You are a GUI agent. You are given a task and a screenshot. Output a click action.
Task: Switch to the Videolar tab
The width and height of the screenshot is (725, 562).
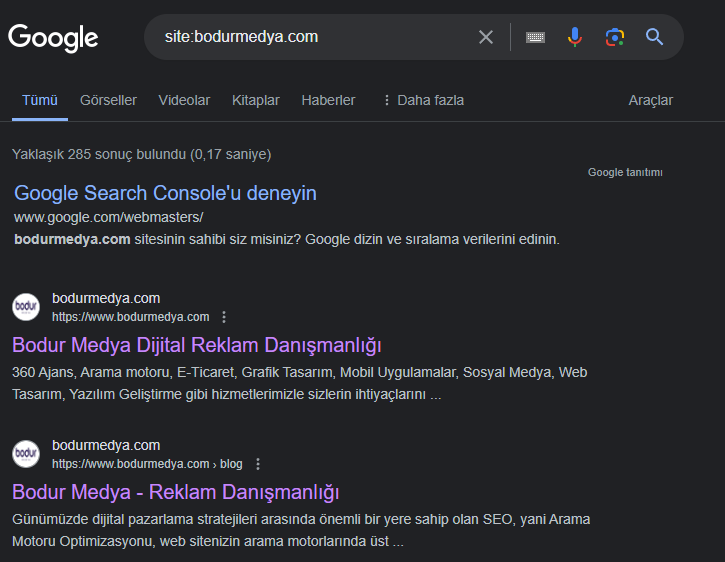point(184,100)
